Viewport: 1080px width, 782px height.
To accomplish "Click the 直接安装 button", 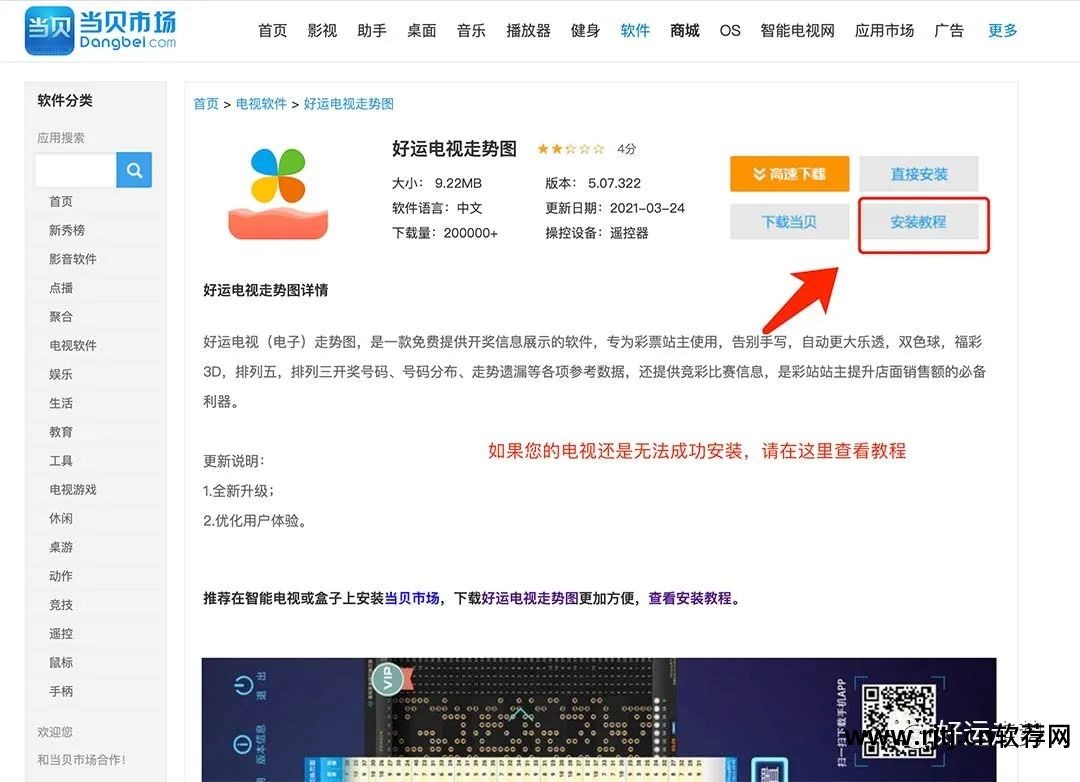I will [918, 173].
